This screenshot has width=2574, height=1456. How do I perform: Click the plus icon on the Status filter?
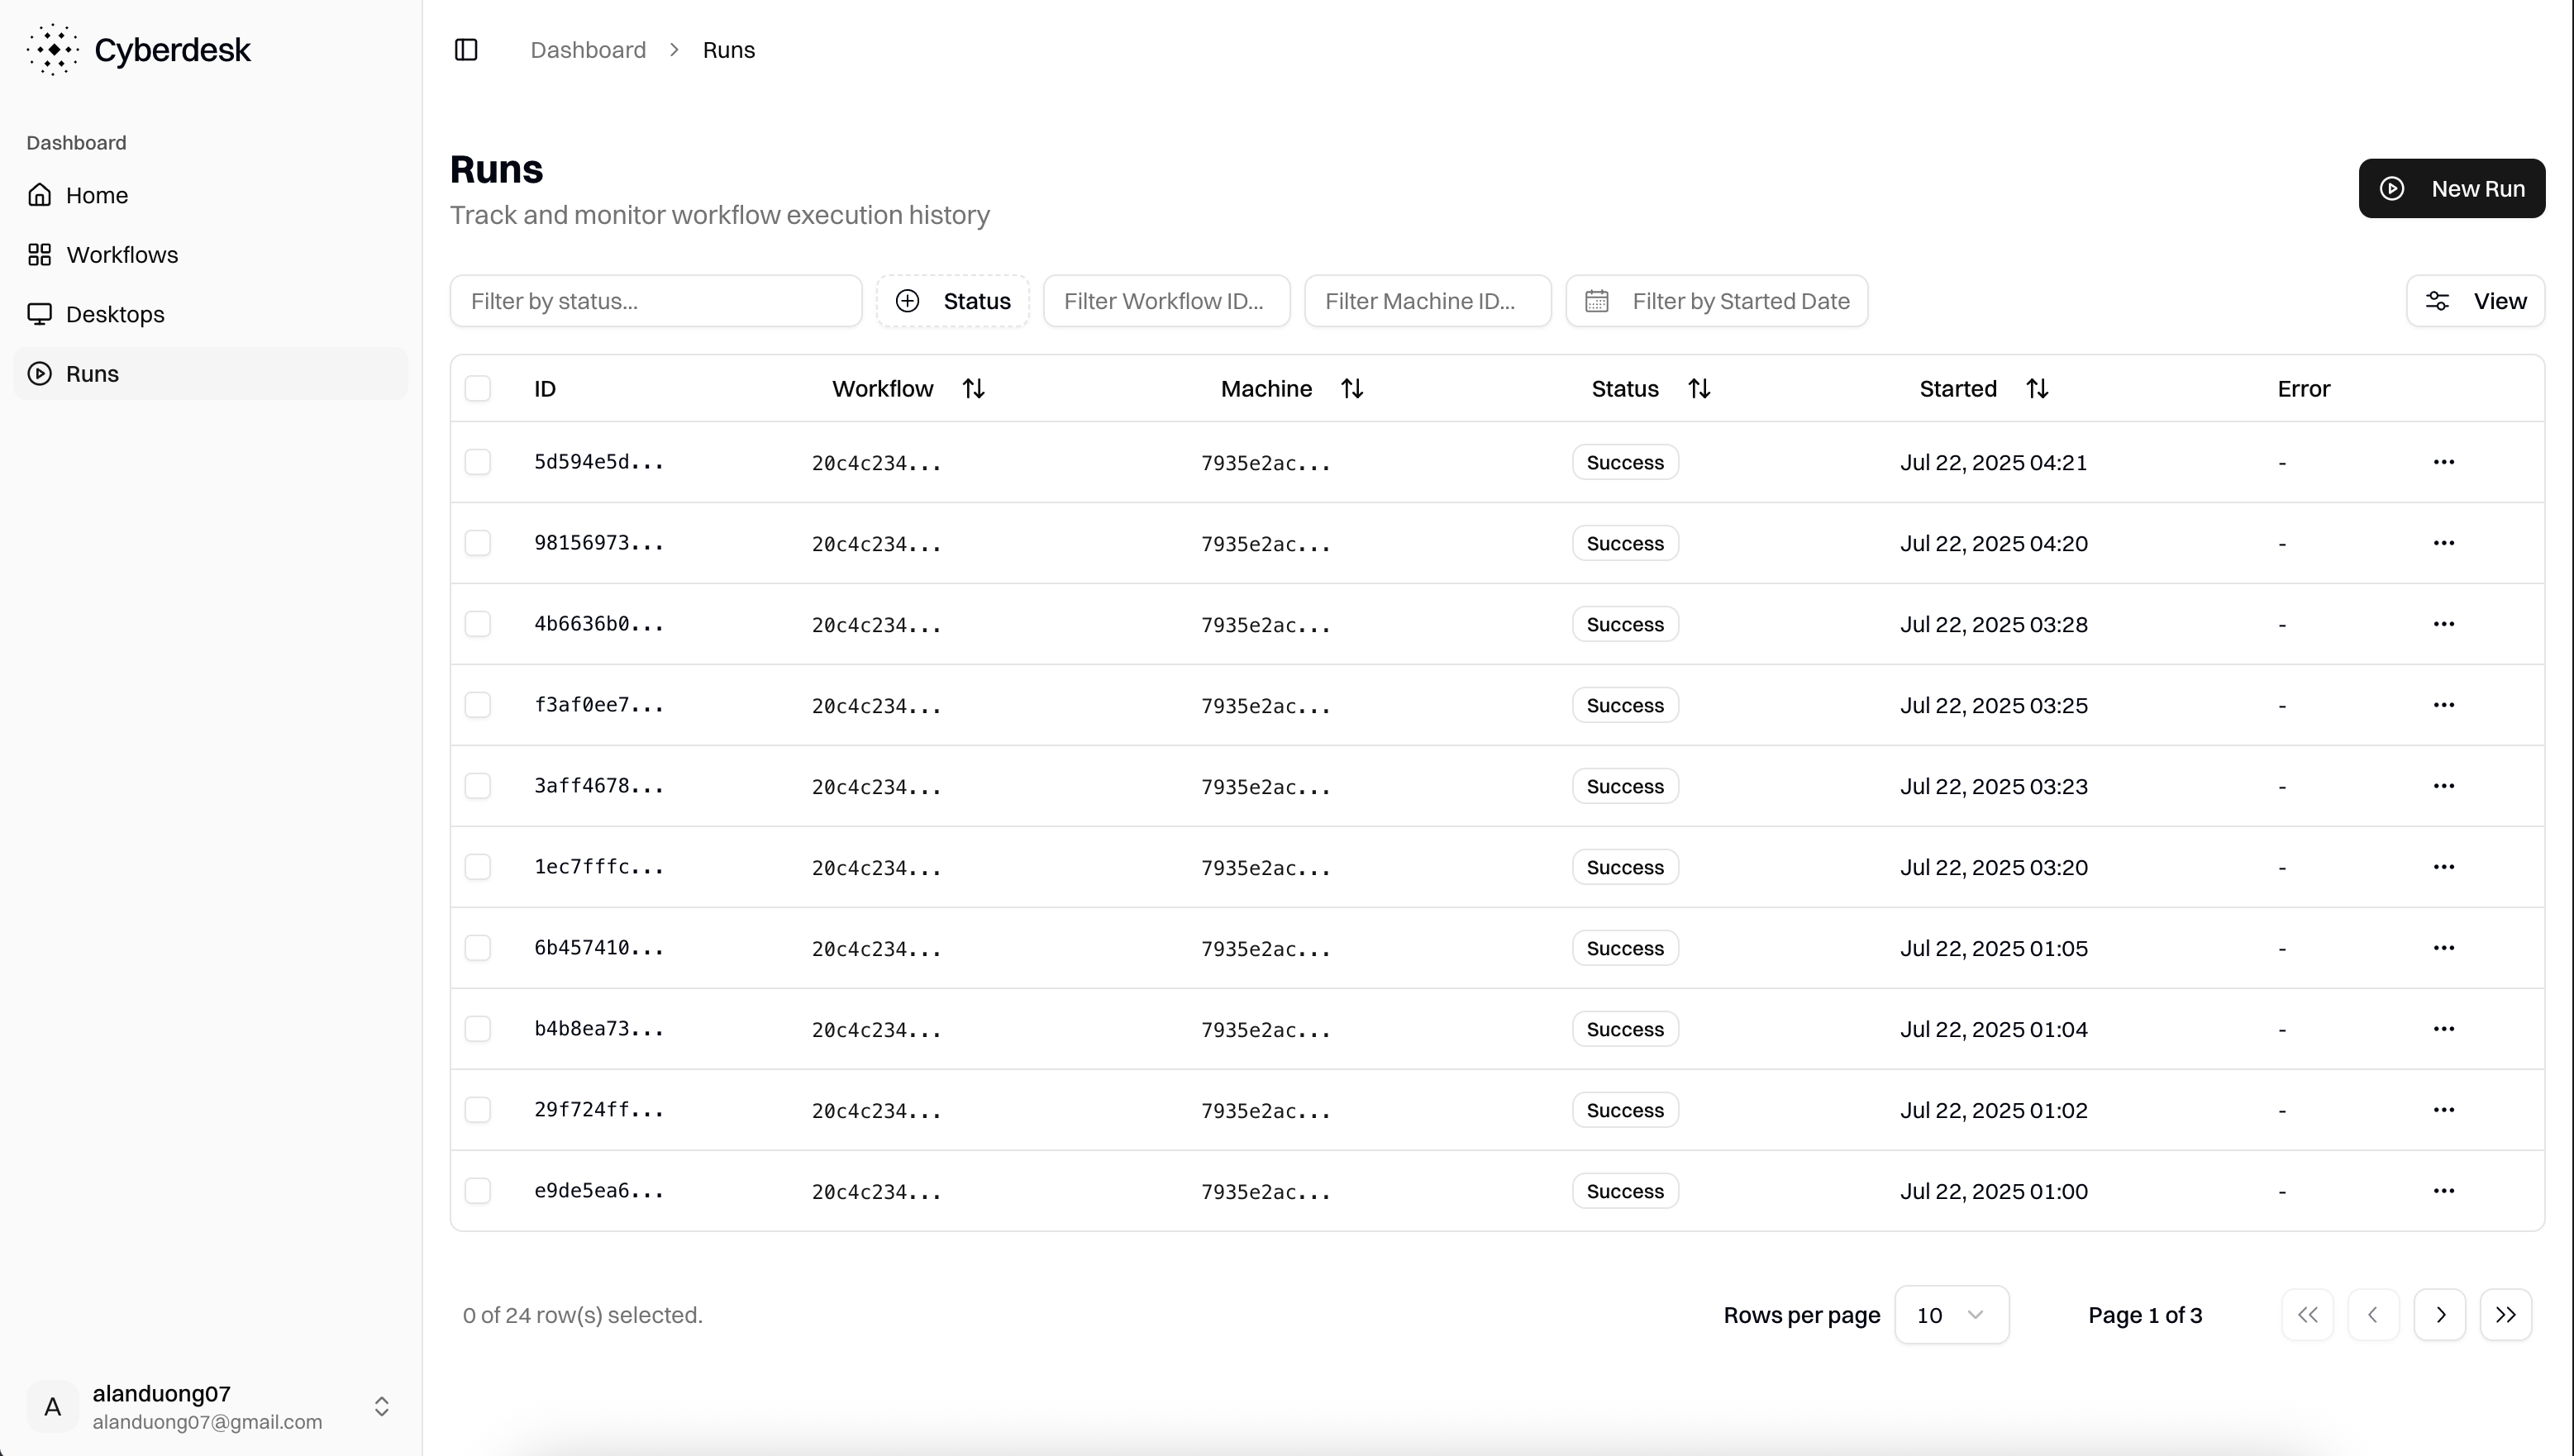[x=908, y=300]
